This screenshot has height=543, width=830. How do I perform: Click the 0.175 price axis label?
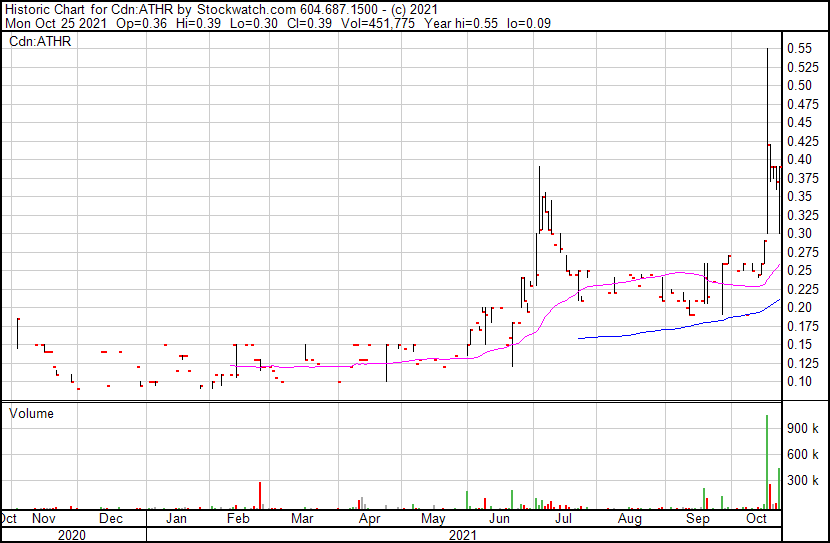(x=803, y=327)
